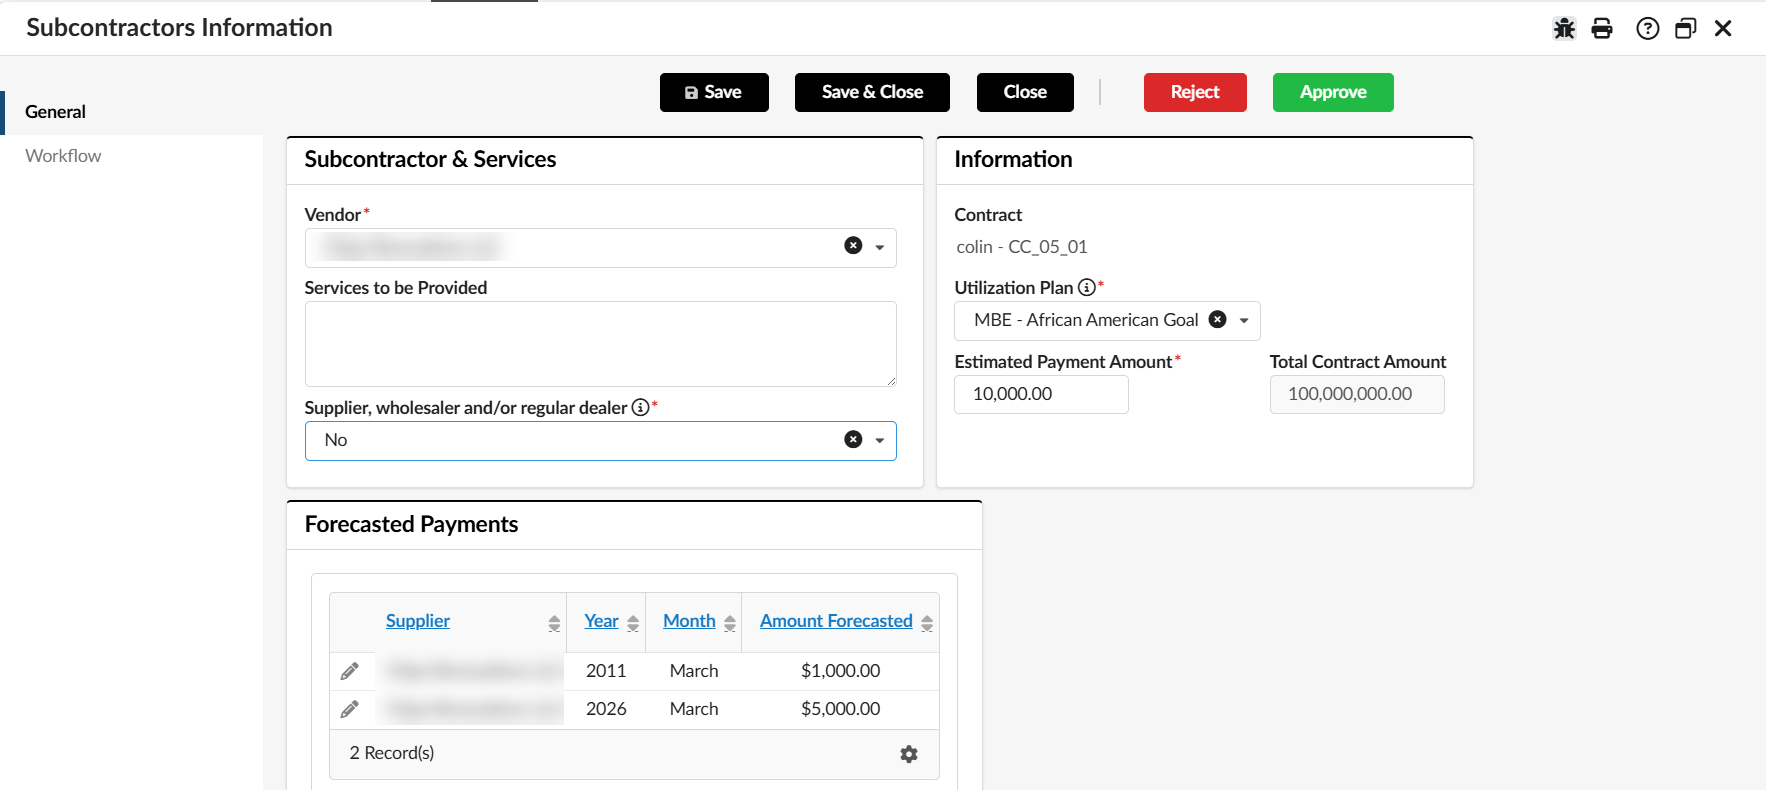Screen dimensions: 1766x790
Task: Click Save & Close
Action: click(x=872, y=92)
